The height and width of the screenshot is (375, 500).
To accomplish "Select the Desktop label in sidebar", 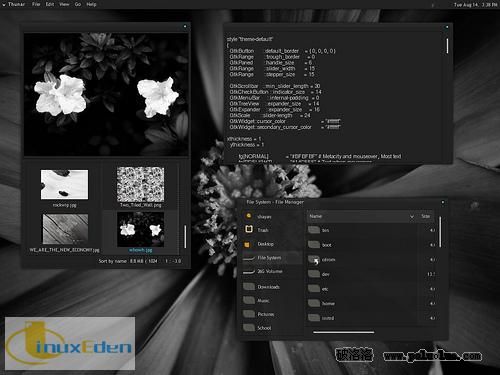I will 265,244.
